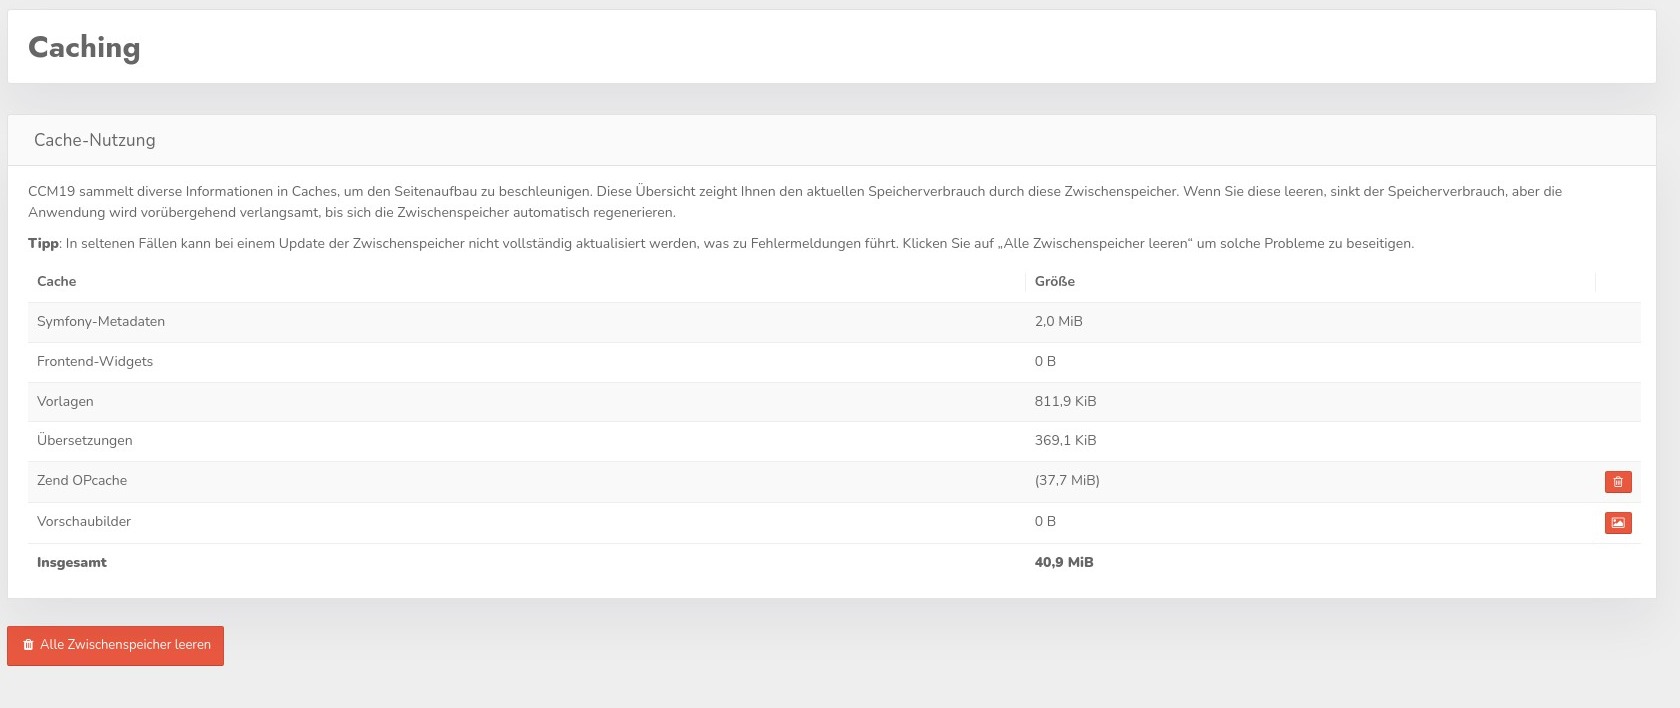Screen dimensions: 1680x708
Task: Click the Caching page title
Action: click(84, 48)
